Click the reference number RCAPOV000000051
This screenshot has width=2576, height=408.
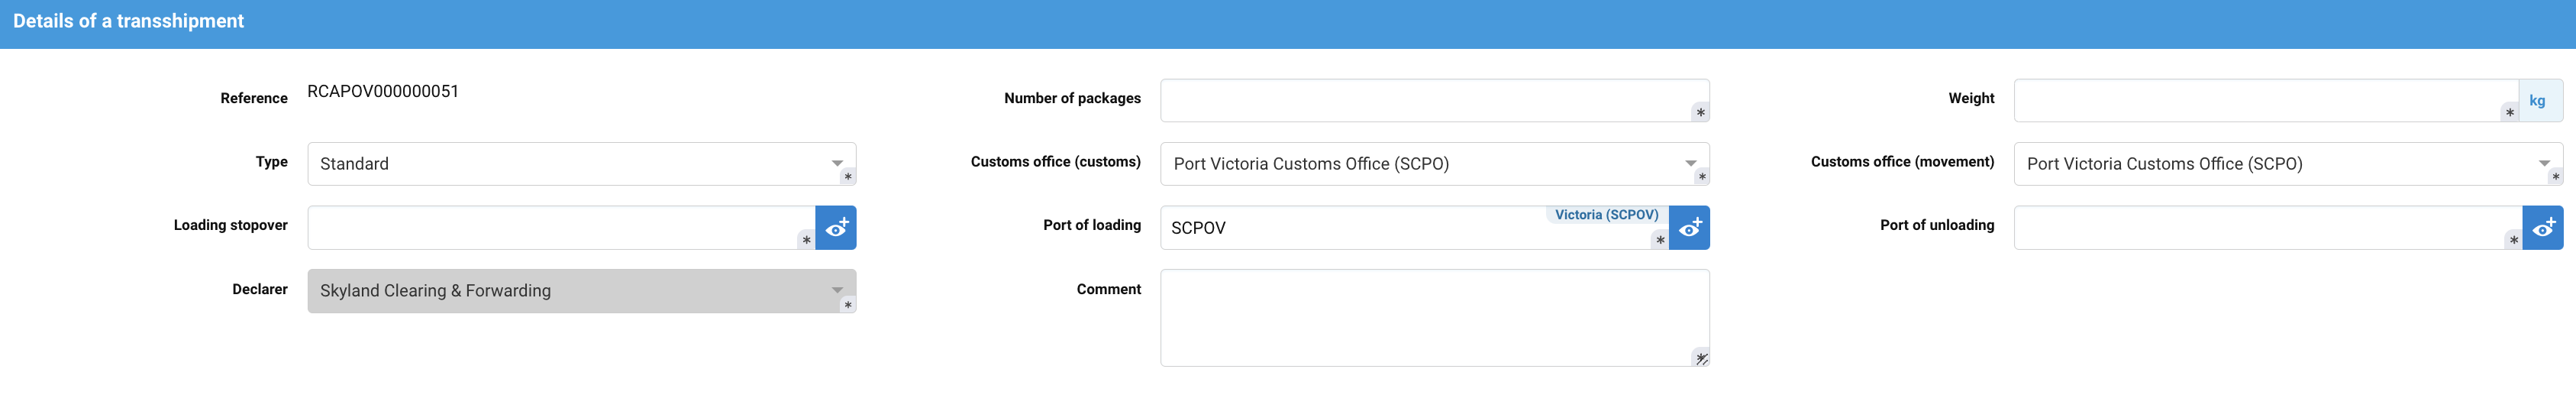pyautogui.click(x=383, y=91)
